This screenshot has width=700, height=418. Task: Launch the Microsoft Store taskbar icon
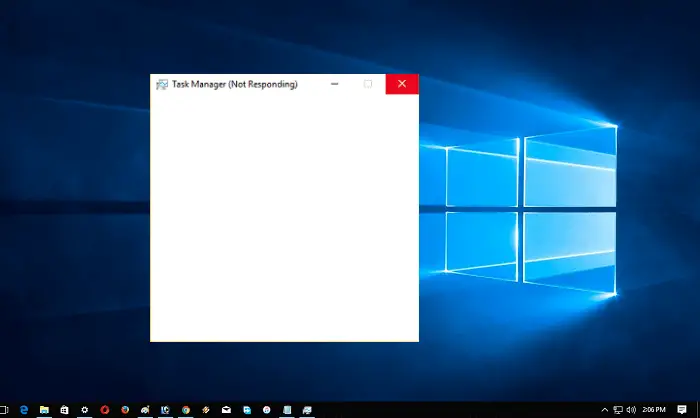pyautogui.click(x=64, y=410)
